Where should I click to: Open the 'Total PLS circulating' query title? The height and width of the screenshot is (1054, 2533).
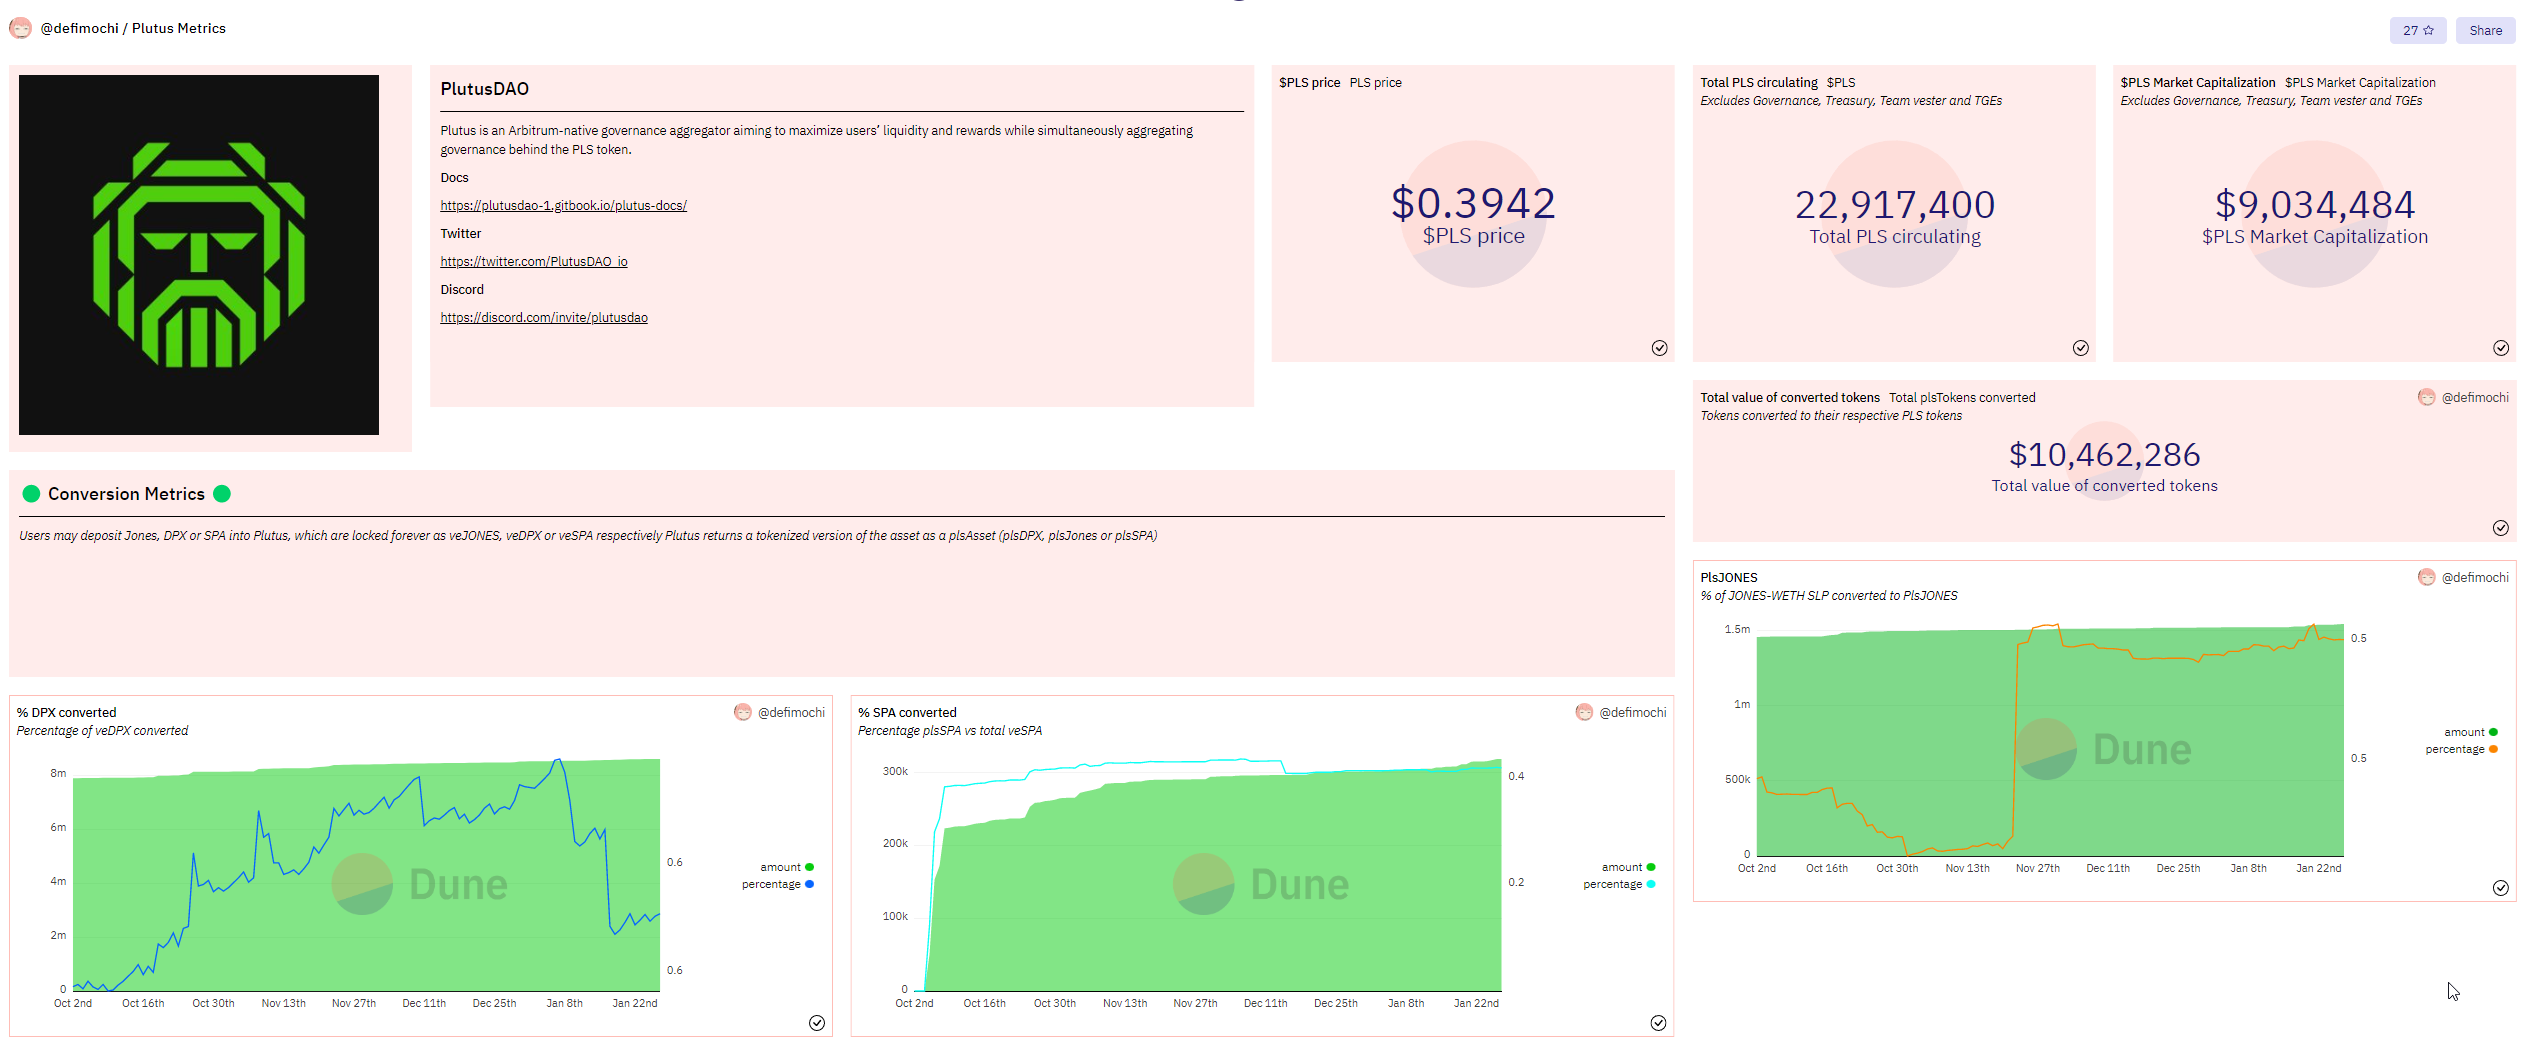(x=1759, y=83)
